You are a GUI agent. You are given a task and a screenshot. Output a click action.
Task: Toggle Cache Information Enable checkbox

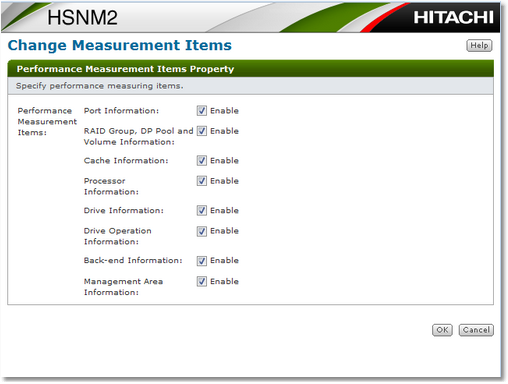tap(201, 161)
